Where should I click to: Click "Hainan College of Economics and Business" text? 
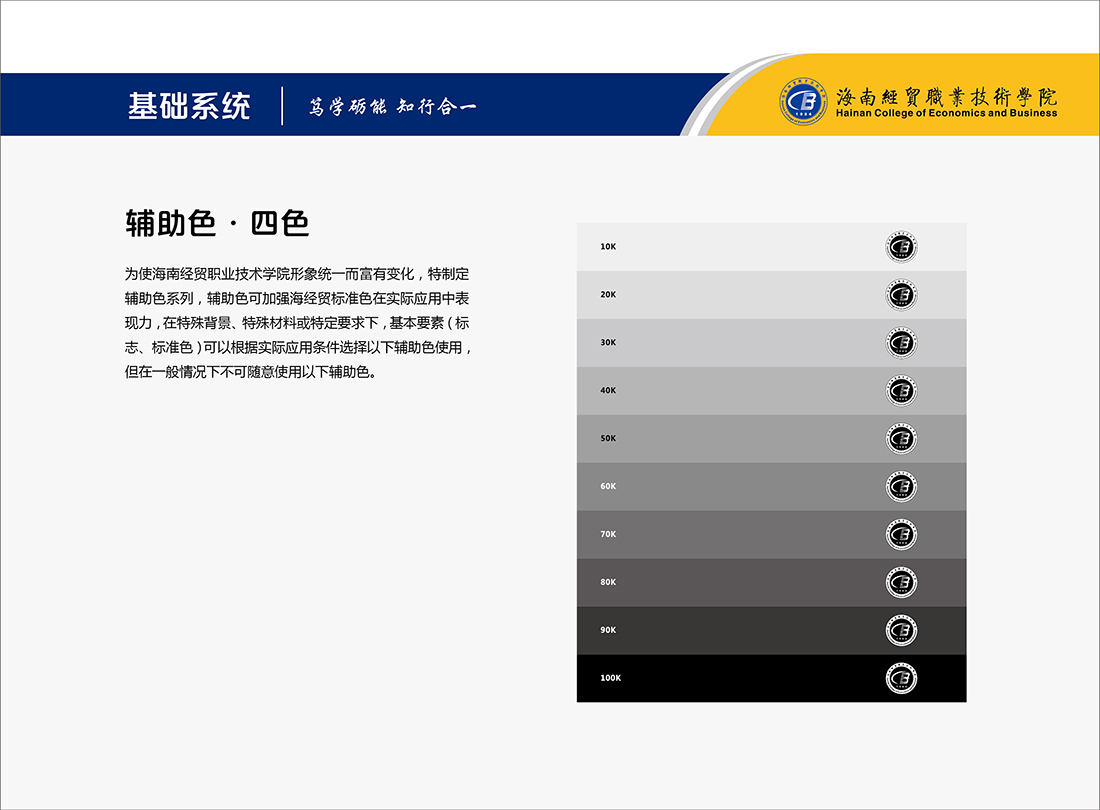(x=946, y=114)
